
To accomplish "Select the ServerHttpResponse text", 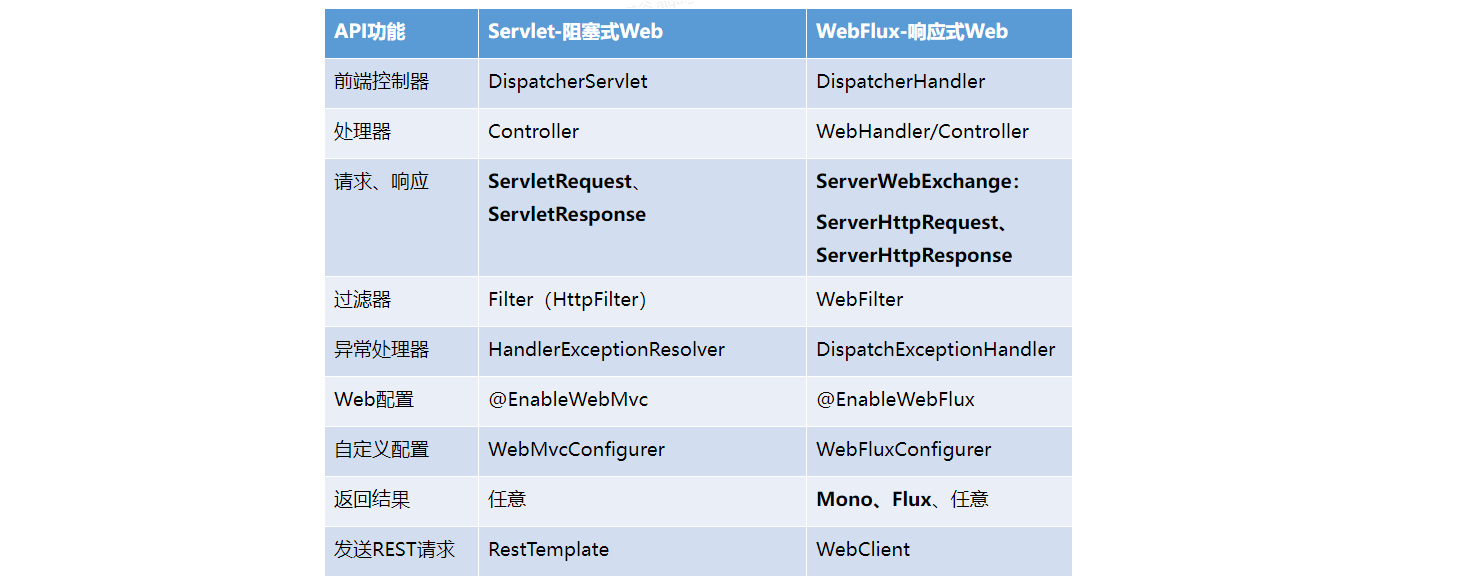I will [914, 255].
